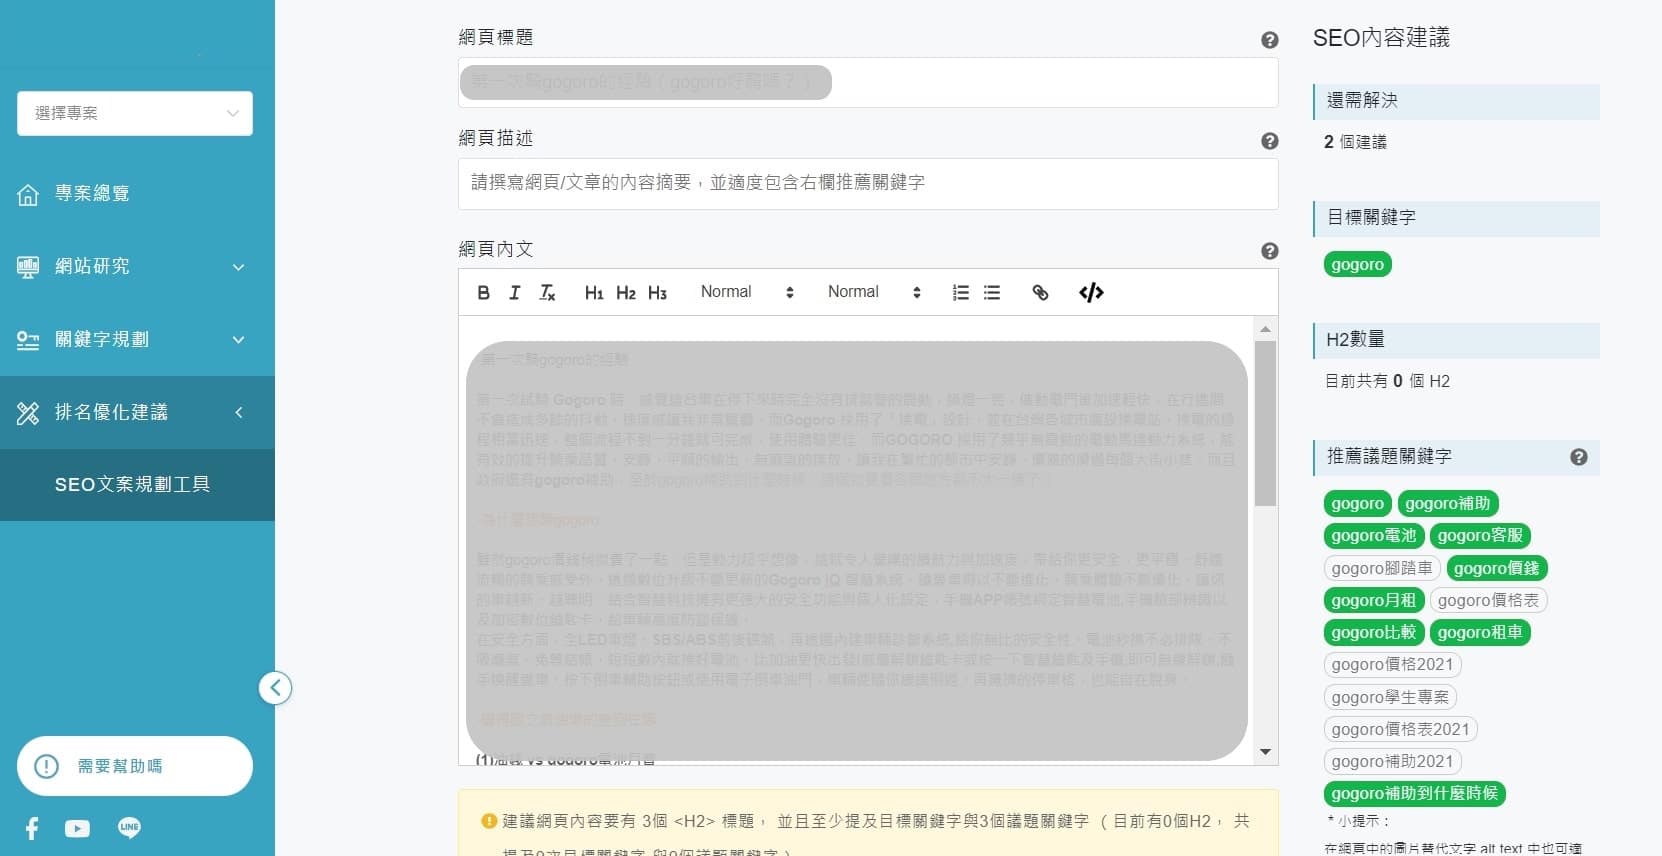Toggle the gogoro補助 keyword tag
The height and width of the screenshot is (856, 1662).
pyautogui.click(x=1447, y=504)
